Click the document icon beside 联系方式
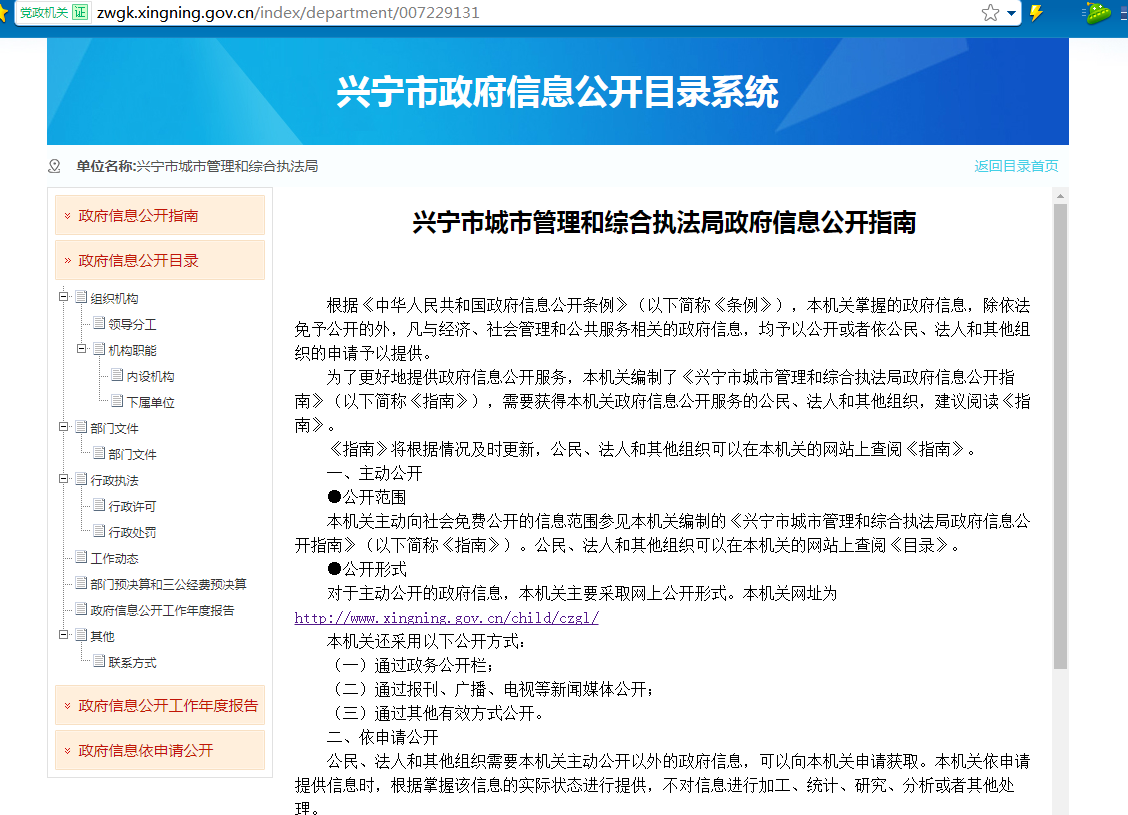1128x815 pixels. coord(99,661)
